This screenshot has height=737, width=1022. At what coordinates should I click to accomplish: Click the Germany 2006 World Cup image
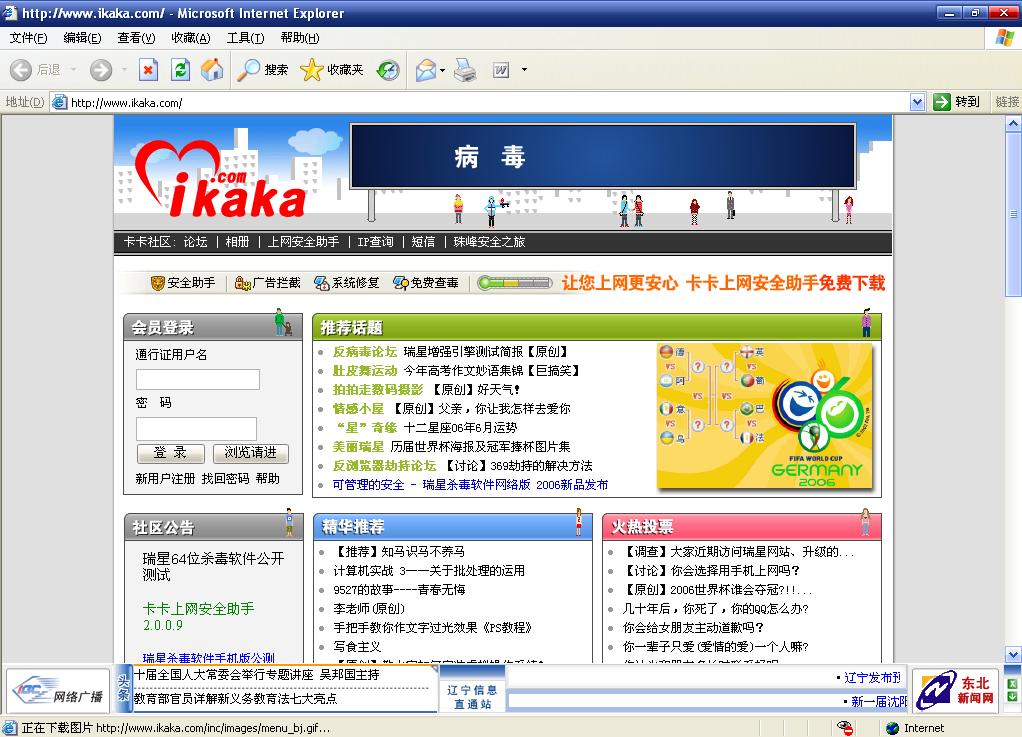tap(765, 416)
